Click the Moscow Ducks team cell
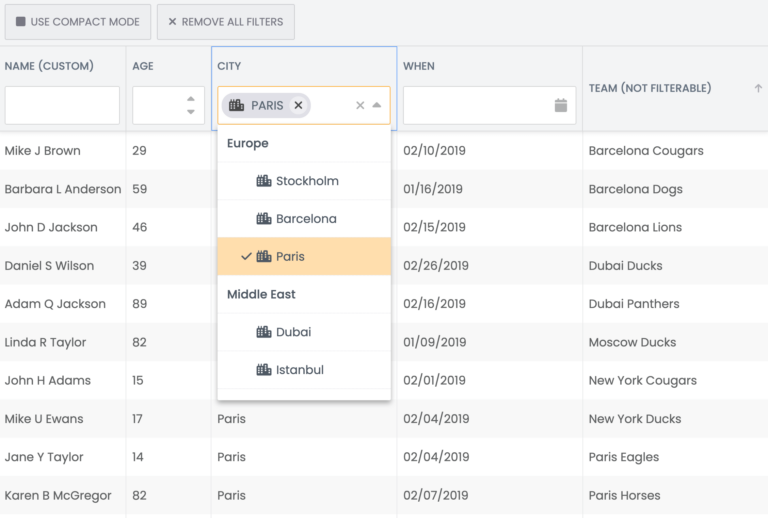Screen dimensions: 768x518 tap(675, 342)
